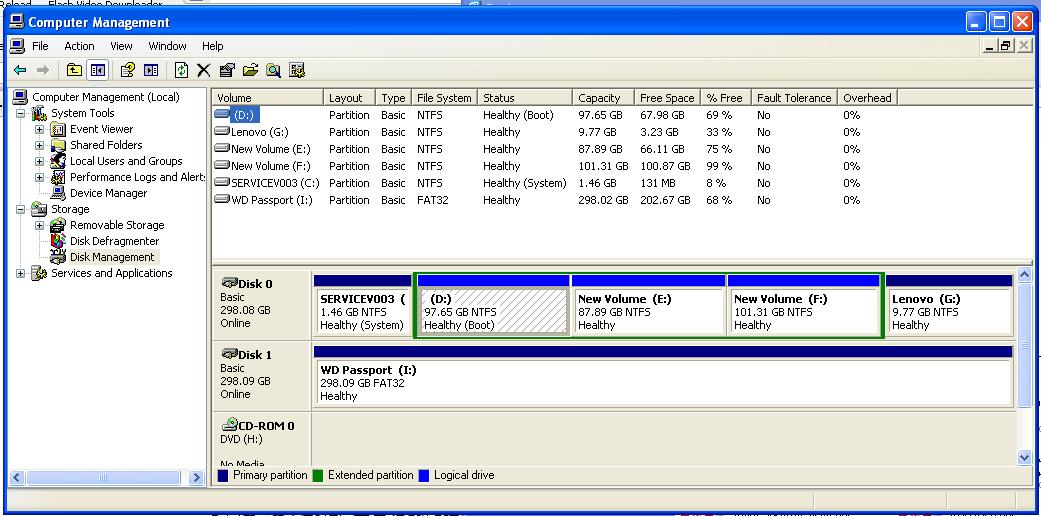Click the Up One Level folder icon

(x=74, y=70)
